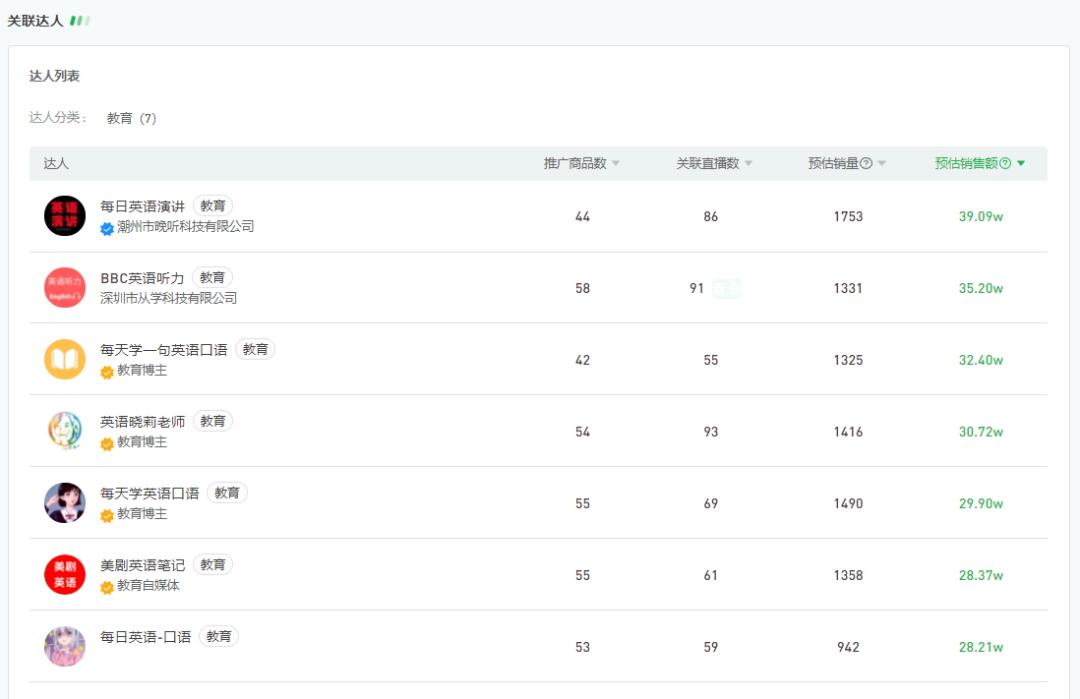Click the avatar of 每日英语-口语
This screenshot has width=1080, height=699.
pyautogui.click(x=65, y=646)
